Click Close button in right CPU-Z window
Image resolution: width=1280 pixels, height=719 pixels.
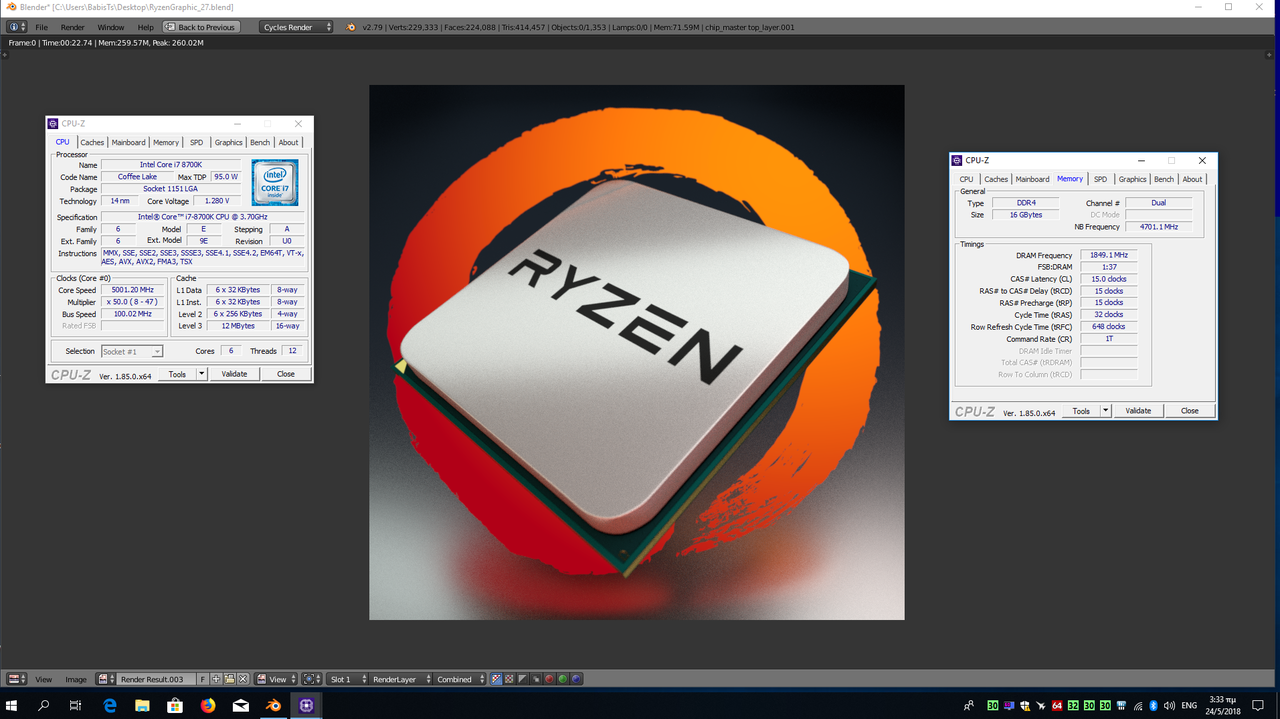click(x=1190, y=411)
